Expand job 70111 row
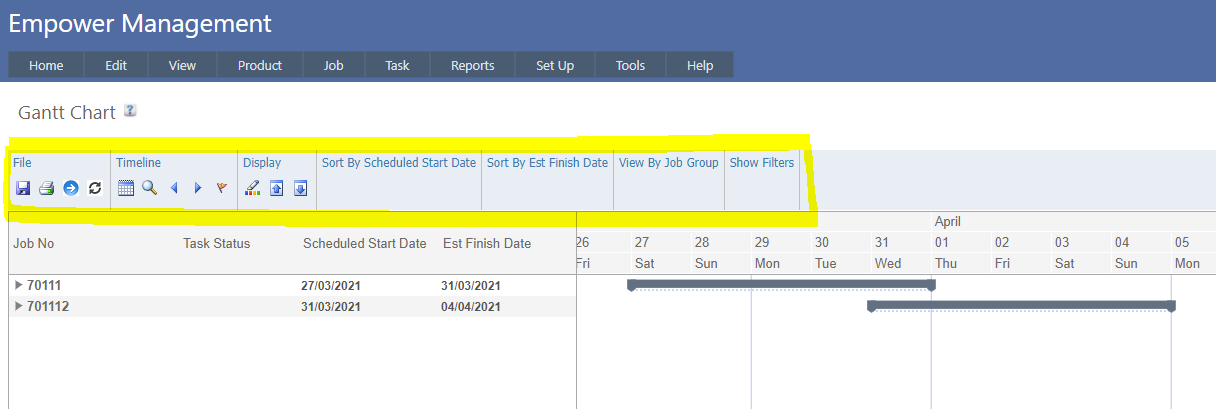Image resolution: width=1216 pixels, height=409 pixels. (18, 285)
